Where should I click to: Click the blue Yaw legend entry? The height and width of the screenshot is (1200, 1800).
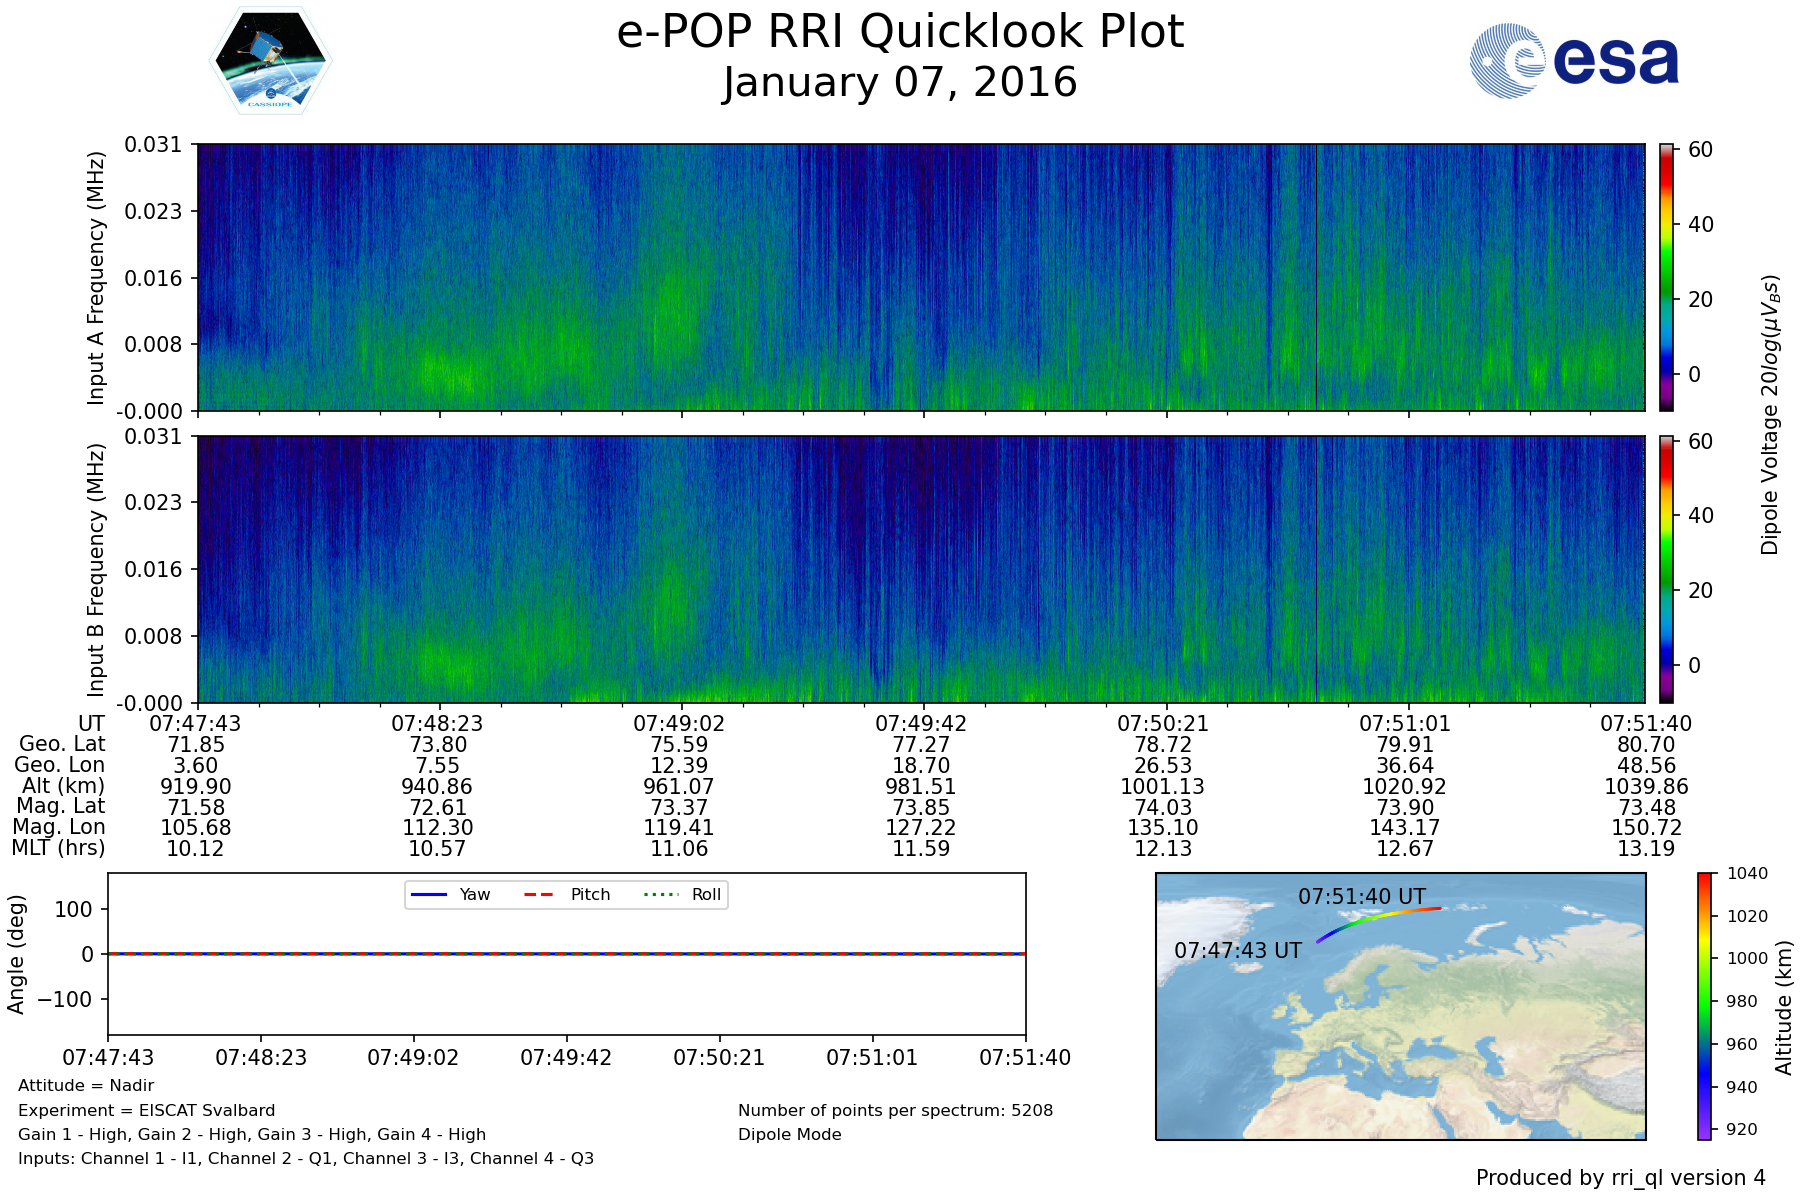450,895
